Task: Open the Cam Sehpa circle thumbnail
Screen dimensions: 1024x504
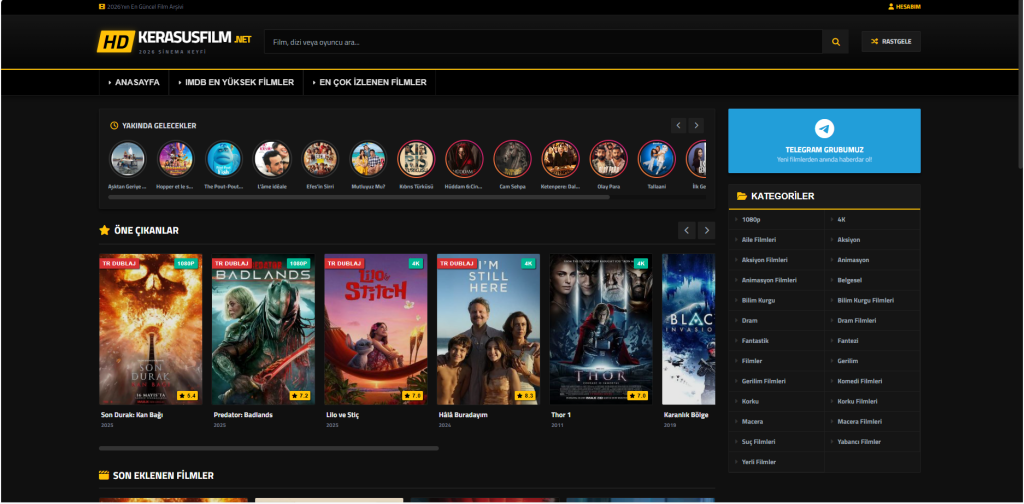Action: 512,159
